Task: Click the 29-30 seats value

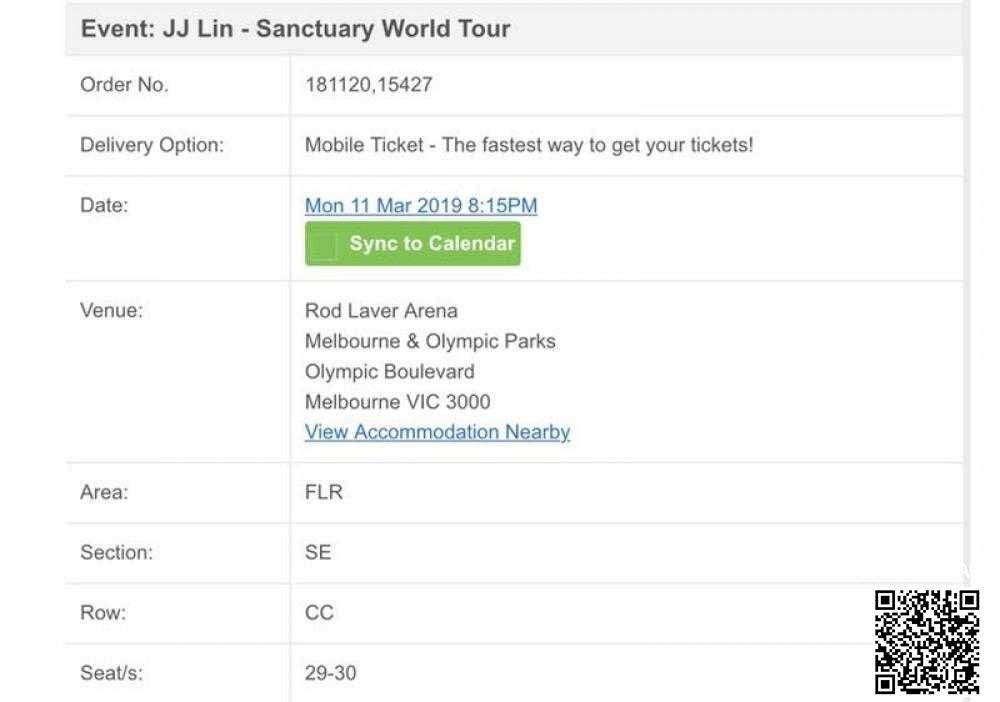Action: tap(330, 673)
